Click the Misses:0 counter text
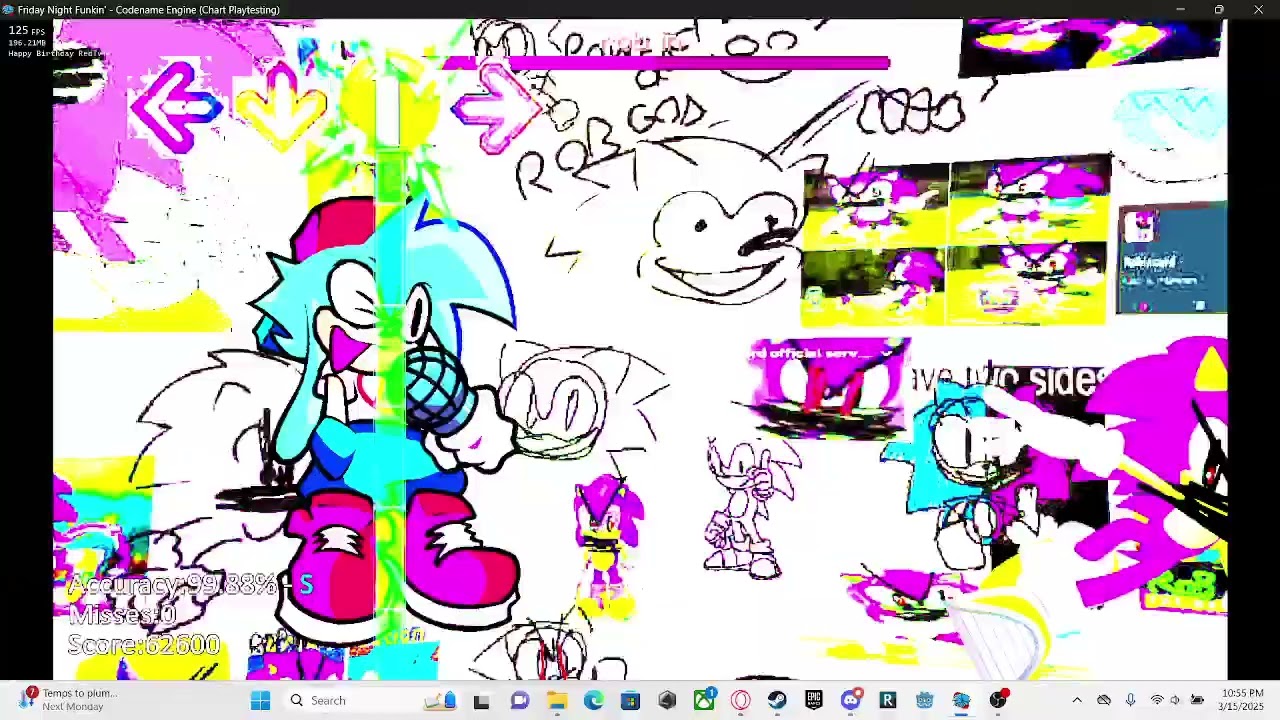Screen dimensions: 1280x720 (x=122, y=615)
